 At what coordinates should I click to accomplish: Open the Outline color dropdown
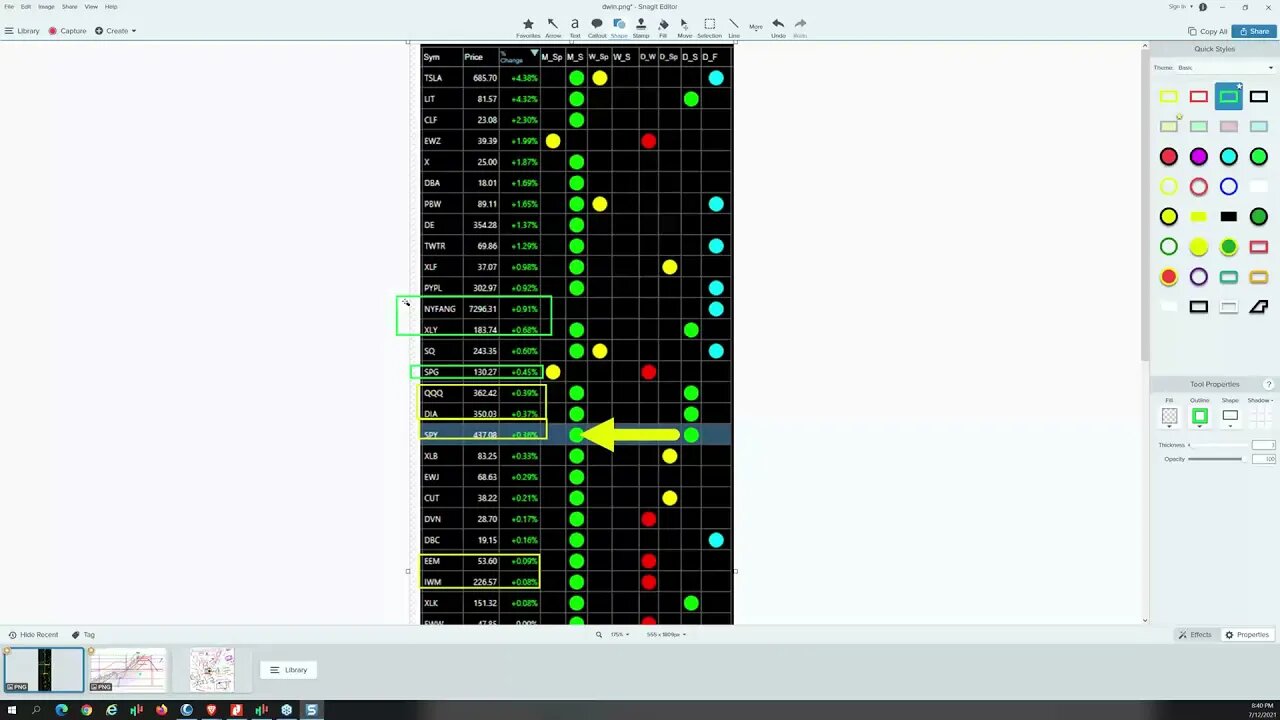[1199, 416]
